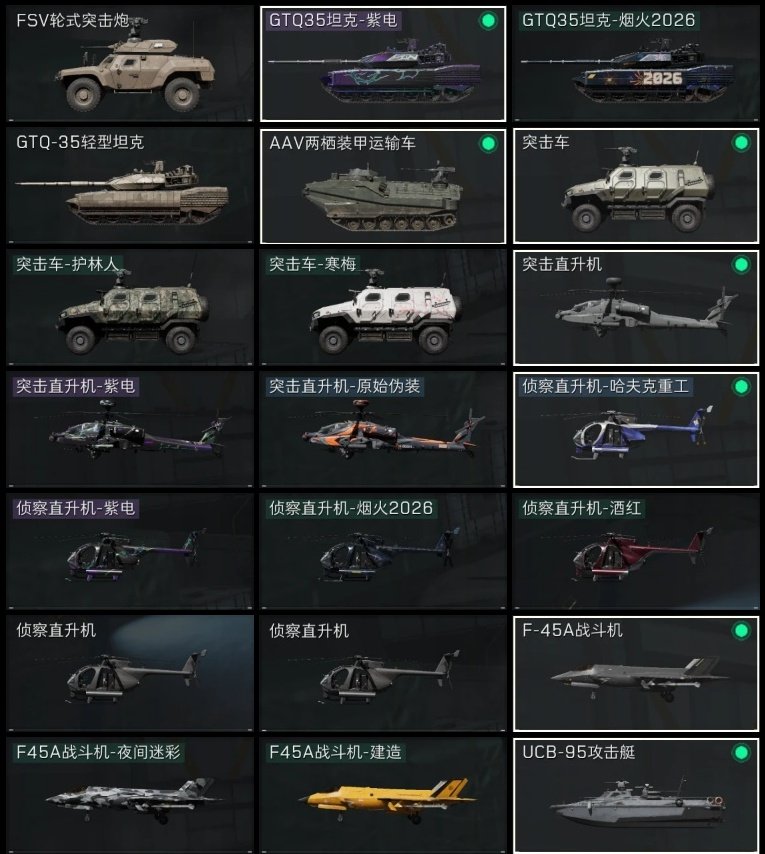Click the green equipped dot on AAV两栖装甲运输车

click(x=488, y=143)
